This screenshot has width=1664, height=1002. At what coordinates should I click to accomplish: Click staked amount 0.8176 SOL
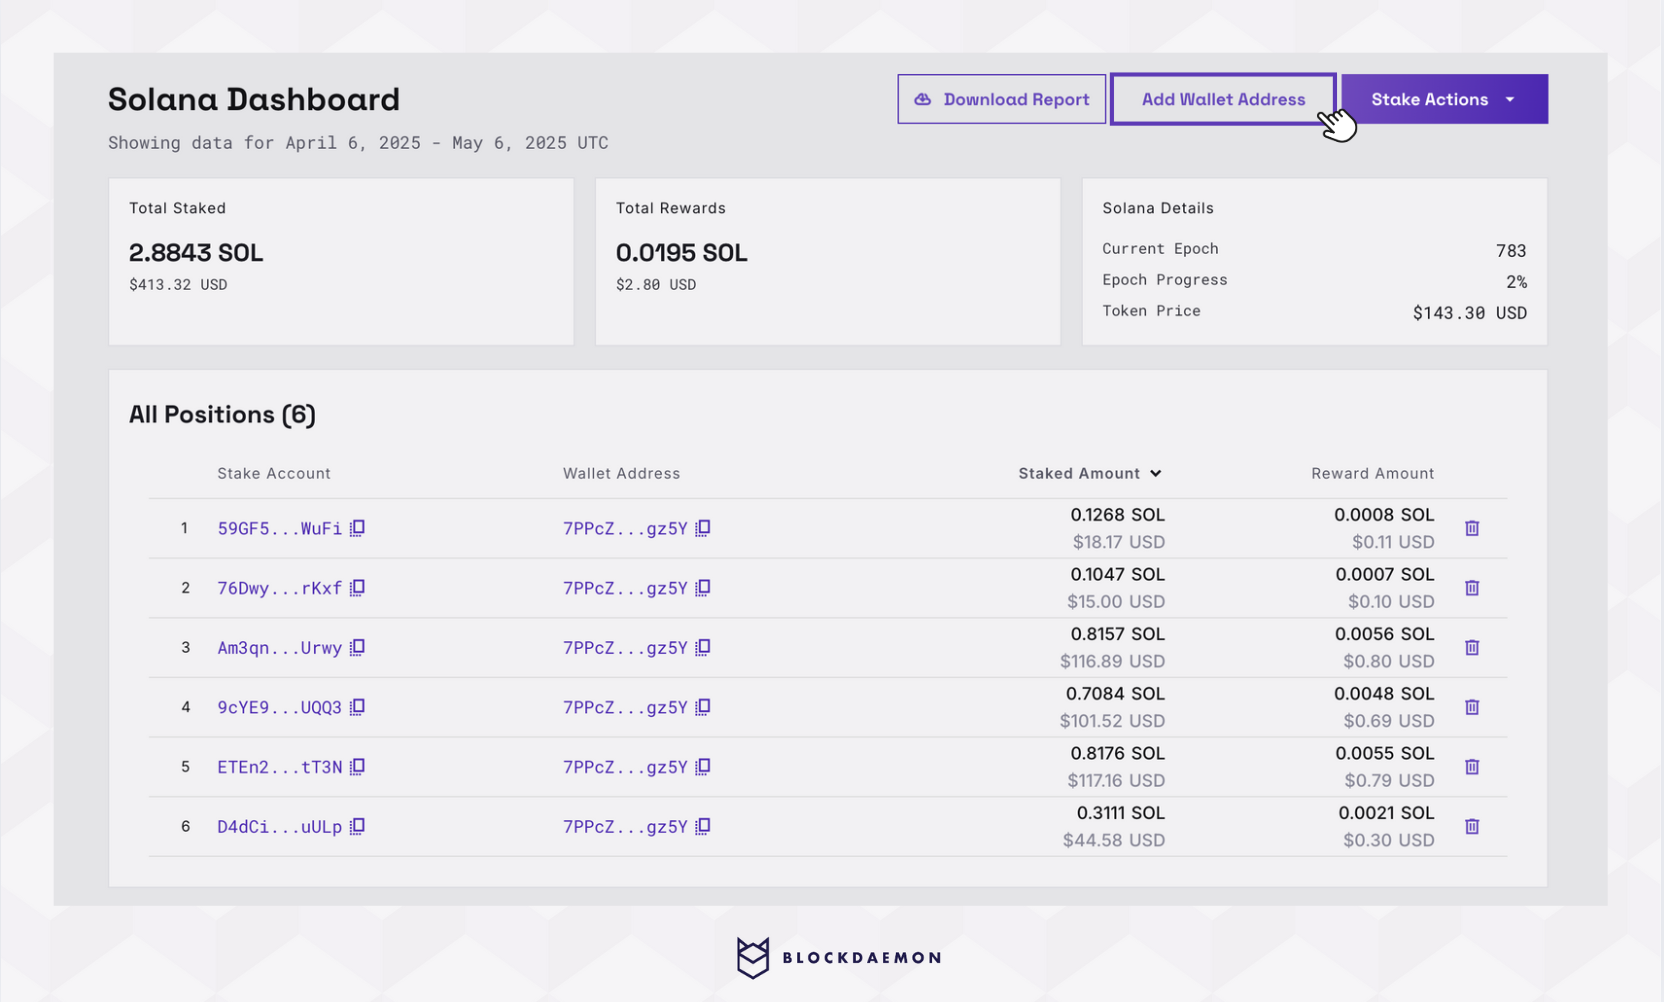coord(1117,753)
